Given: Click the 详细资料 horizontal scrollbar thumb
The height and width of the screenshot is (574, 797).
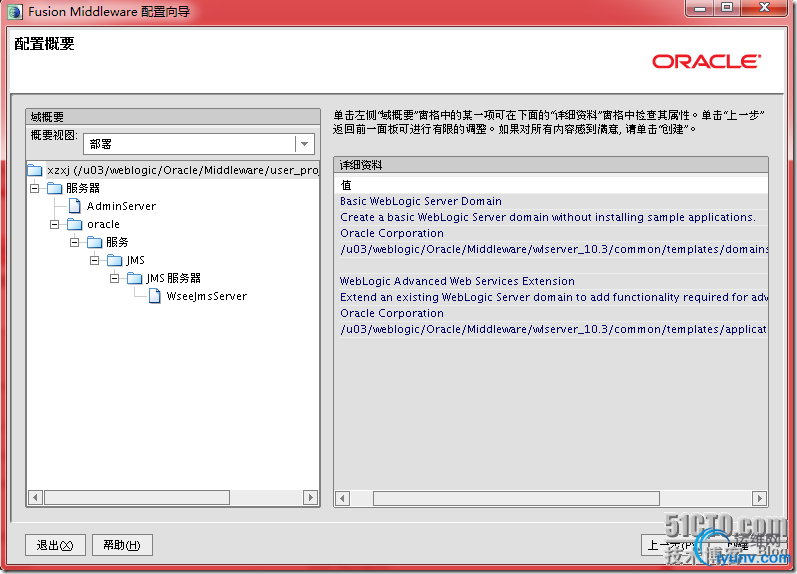Looking at the screenshot, I should pos(516,498).
